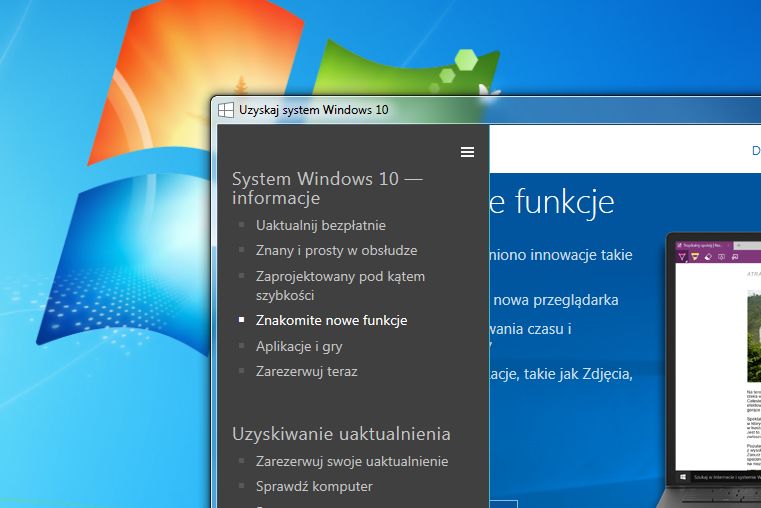Go to 'Zaprojektowany pod kątem szybkości'

340,286
